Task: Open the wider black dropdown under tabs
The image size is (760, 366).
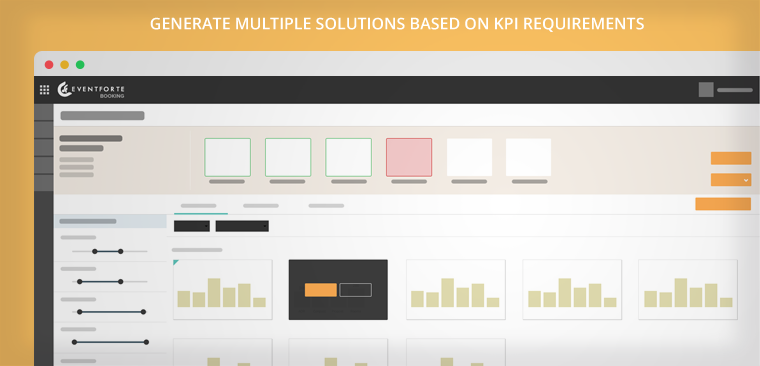Action: [x=242, y=226]
